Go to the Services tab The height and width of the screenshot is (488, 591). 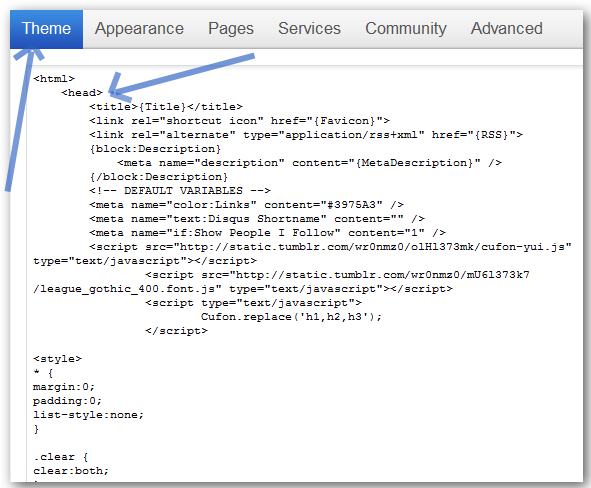[309, 29]
